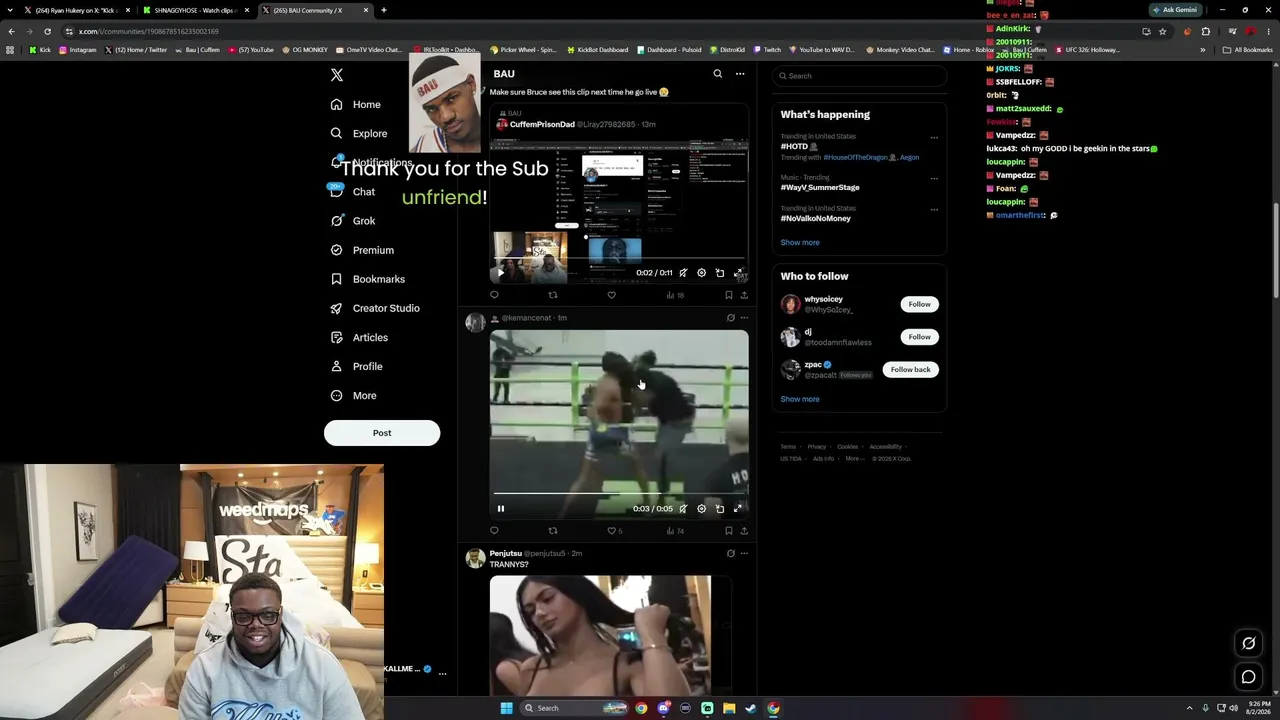Image resolution: width=1280 pixels, height=720 pixels.
Task: Follow the dj toodamnflawless account
Action: [x=919, y=337]
